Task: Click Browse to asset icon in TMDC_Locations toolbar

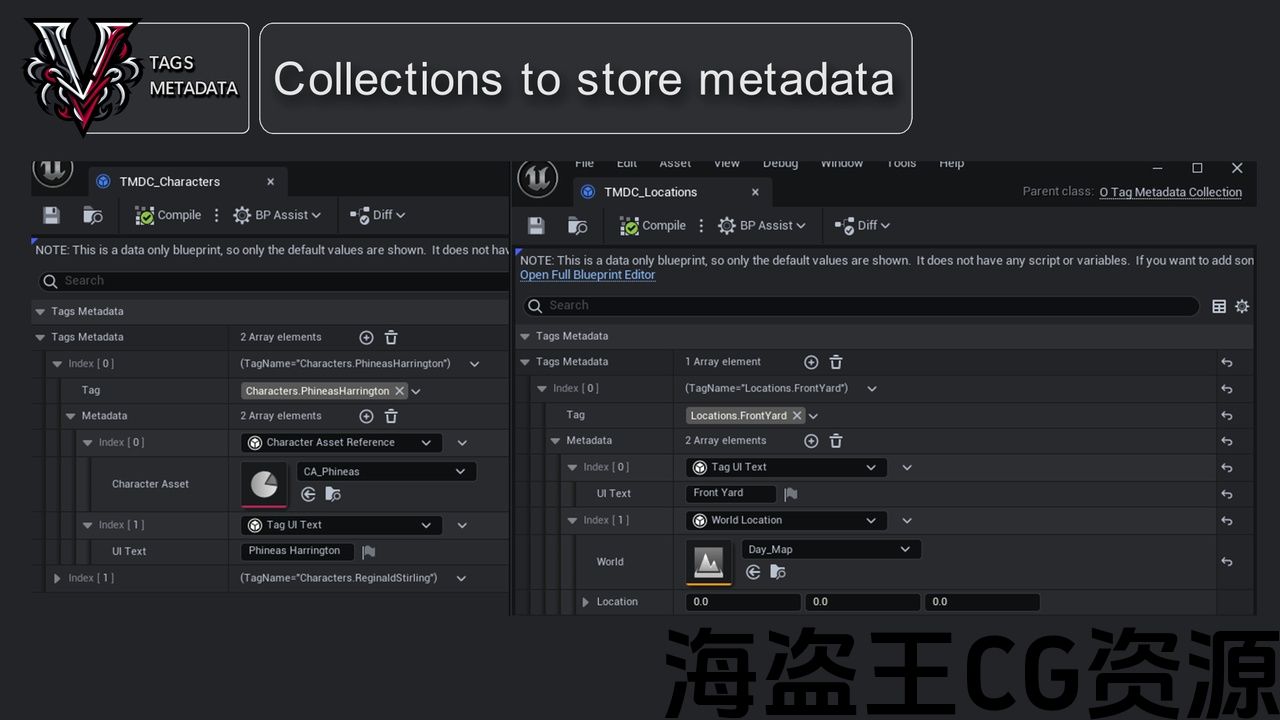Action: tap(577, 226)
